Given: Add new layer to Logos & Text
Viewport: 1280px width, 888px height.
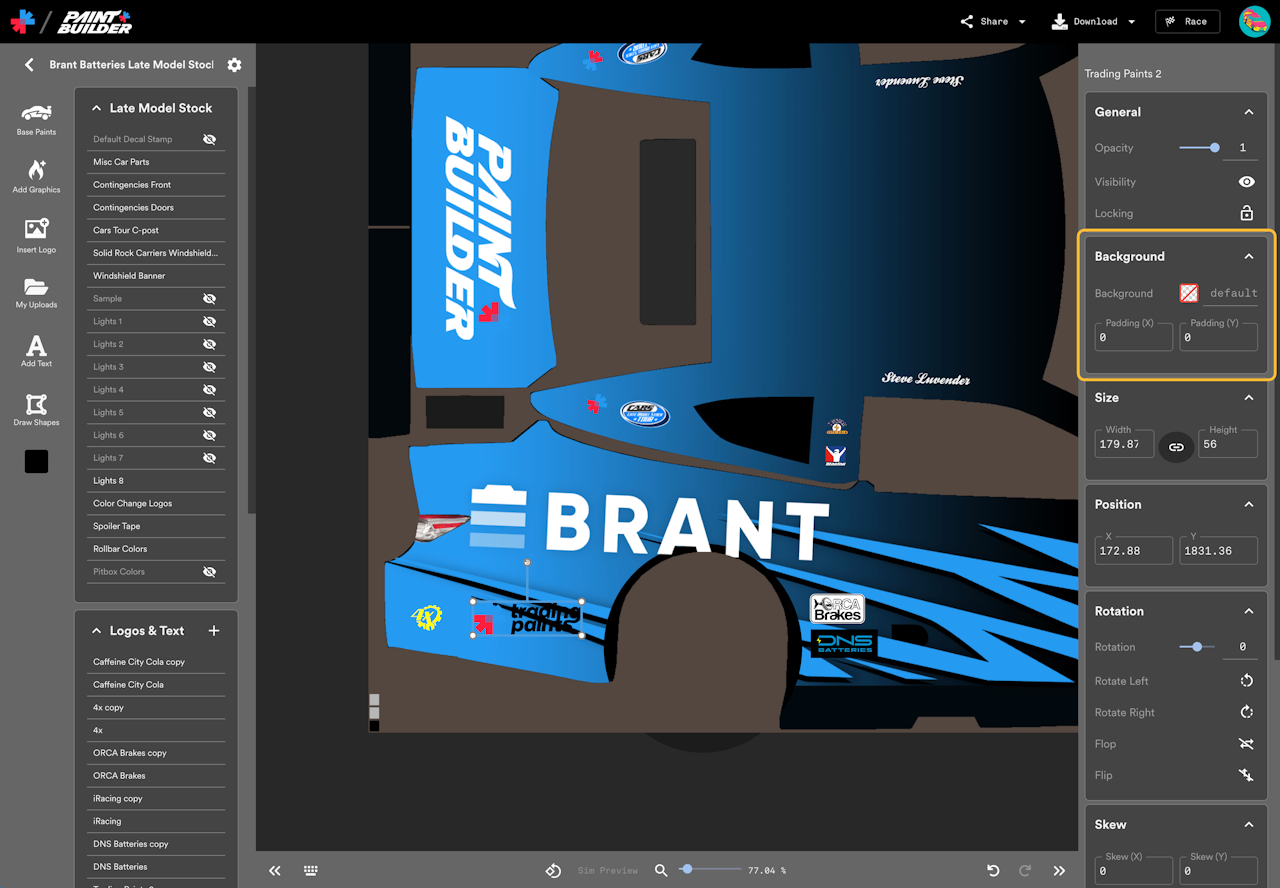Looking at the screenshot, I should tap(213, 631).
